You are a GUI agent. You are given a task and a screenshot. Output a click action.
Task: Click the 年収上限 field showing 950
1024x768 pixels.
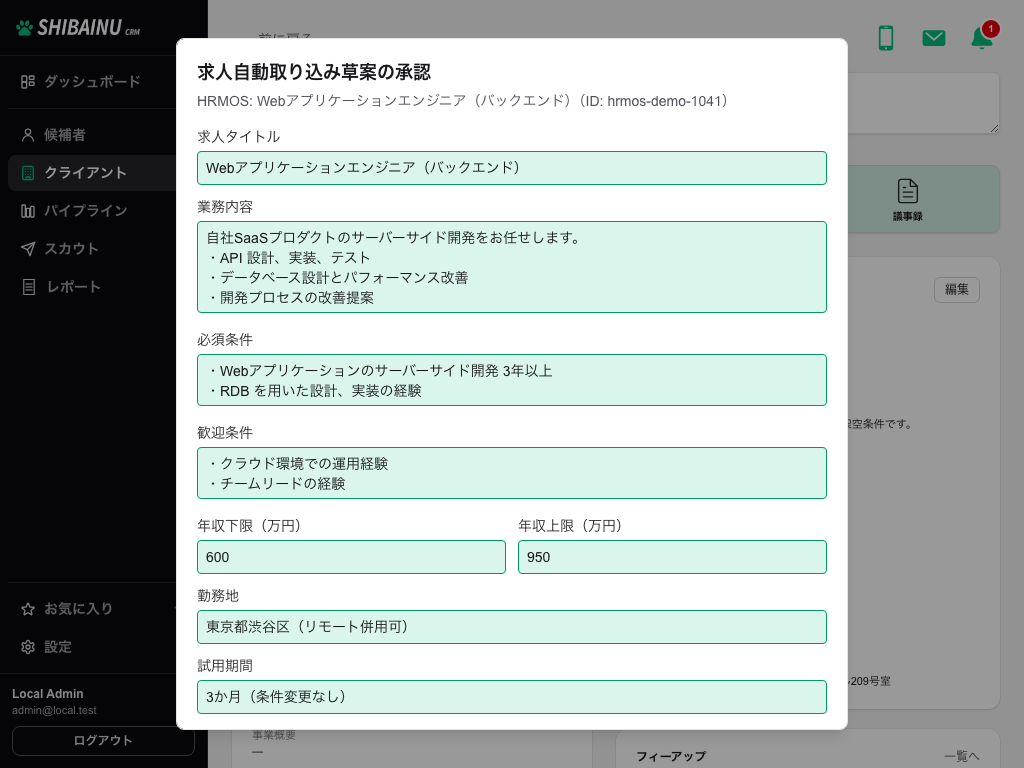pyautogui.click(x=673, y=557)
